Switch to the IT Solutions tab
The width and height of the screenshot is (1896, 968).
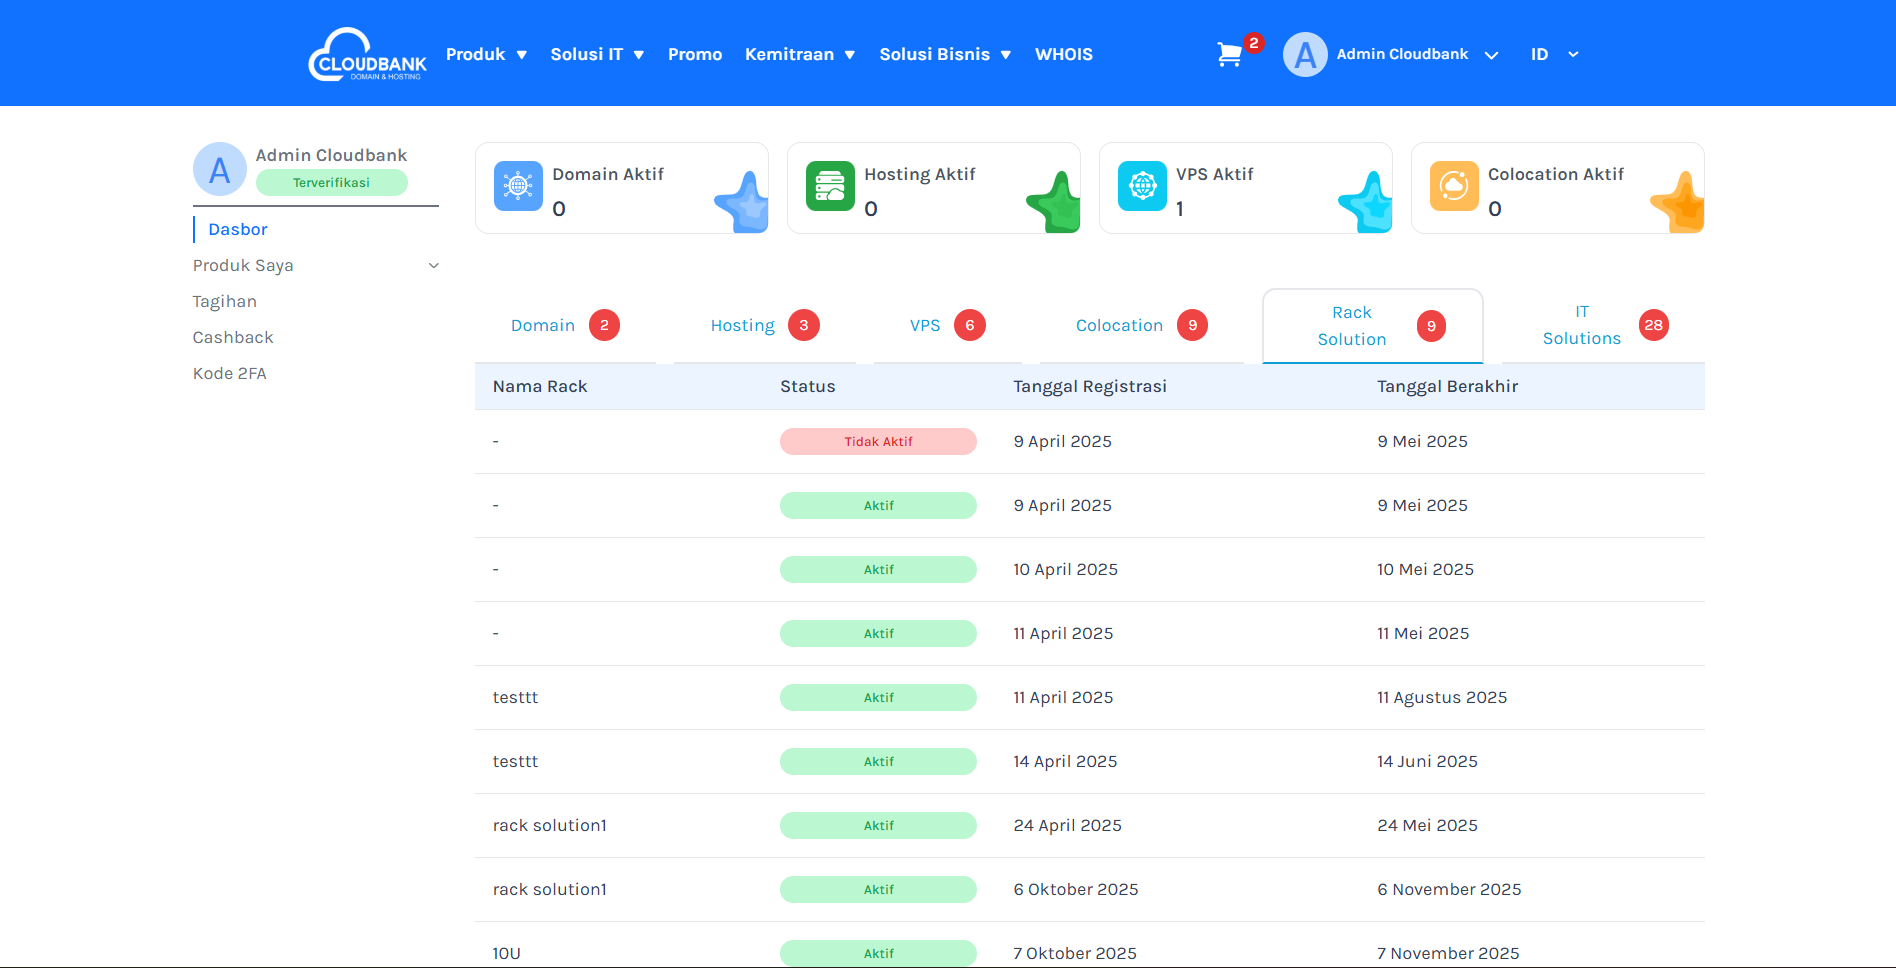(1581, 326)
